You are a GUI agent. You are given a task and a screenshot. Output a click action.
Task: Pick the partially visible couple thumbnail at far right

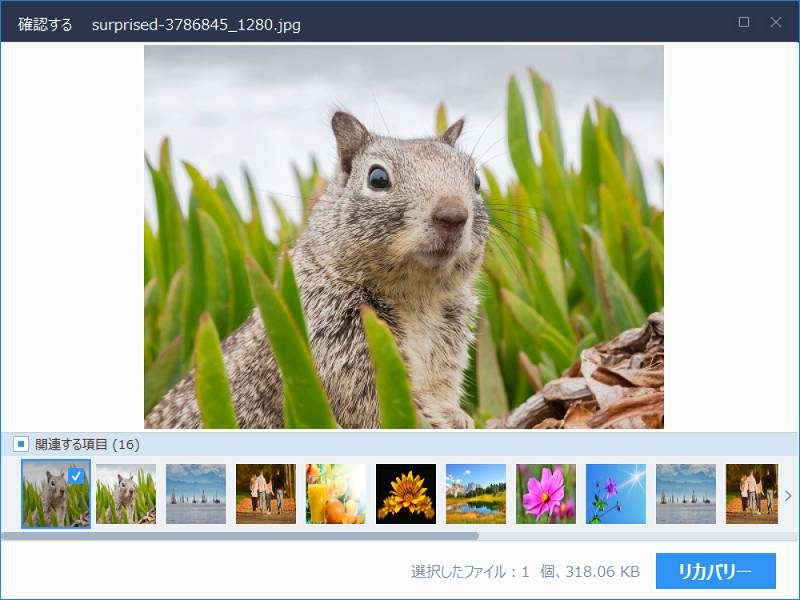pos(751,494)
